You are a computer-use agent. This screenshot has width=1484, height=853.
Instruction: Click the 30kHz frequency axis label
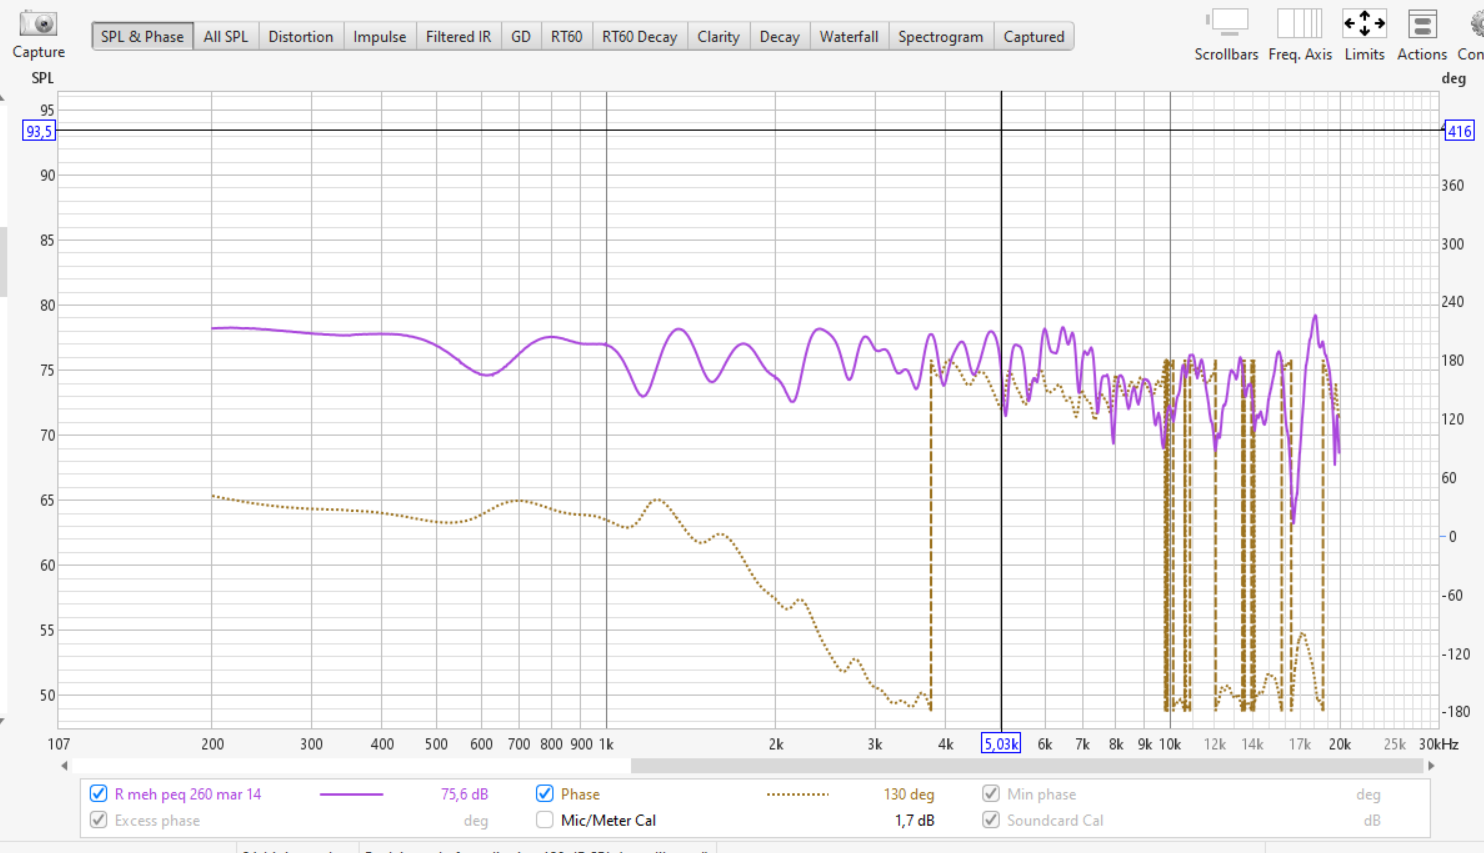click(1439, 744)
